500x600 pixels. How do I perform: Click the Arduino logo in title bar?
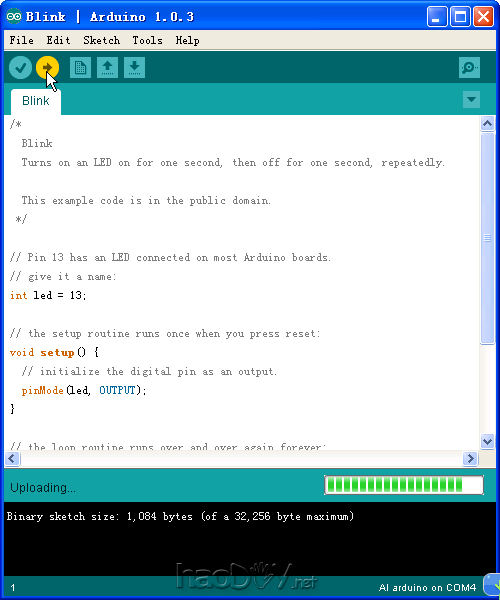coord(14,17)
